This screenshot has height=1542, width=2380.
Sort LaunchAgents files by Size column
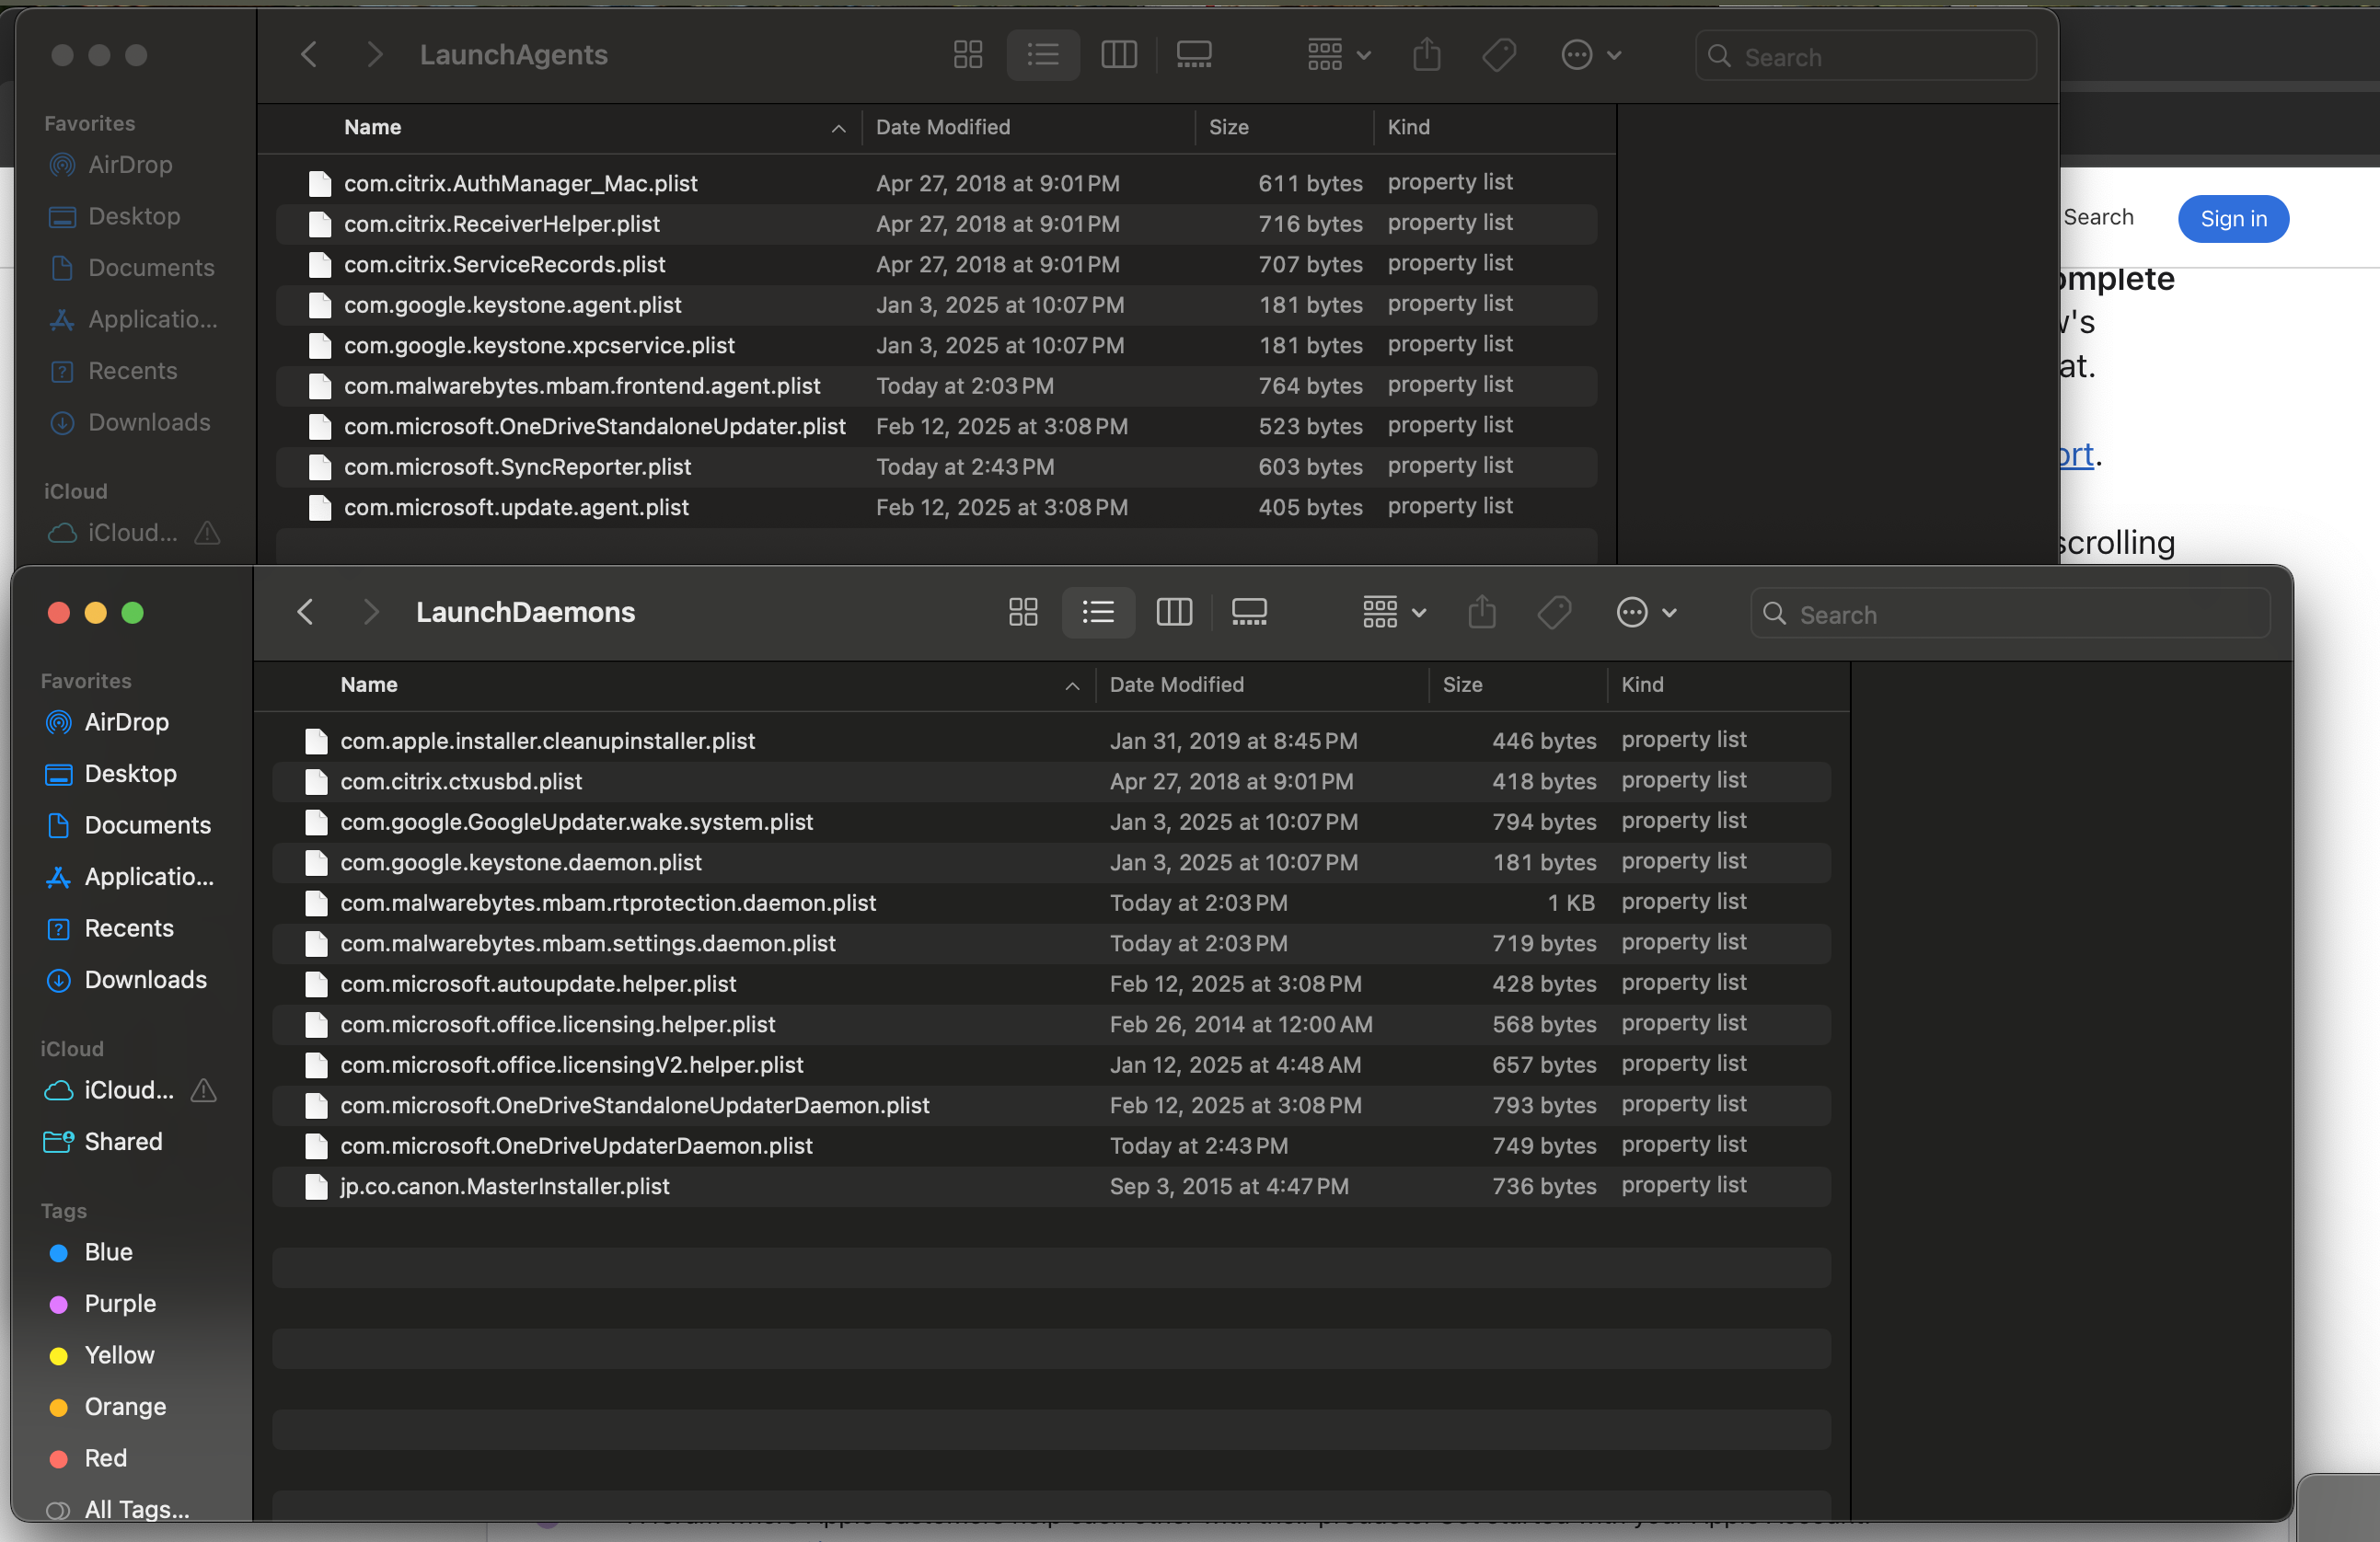[1228, 127]
